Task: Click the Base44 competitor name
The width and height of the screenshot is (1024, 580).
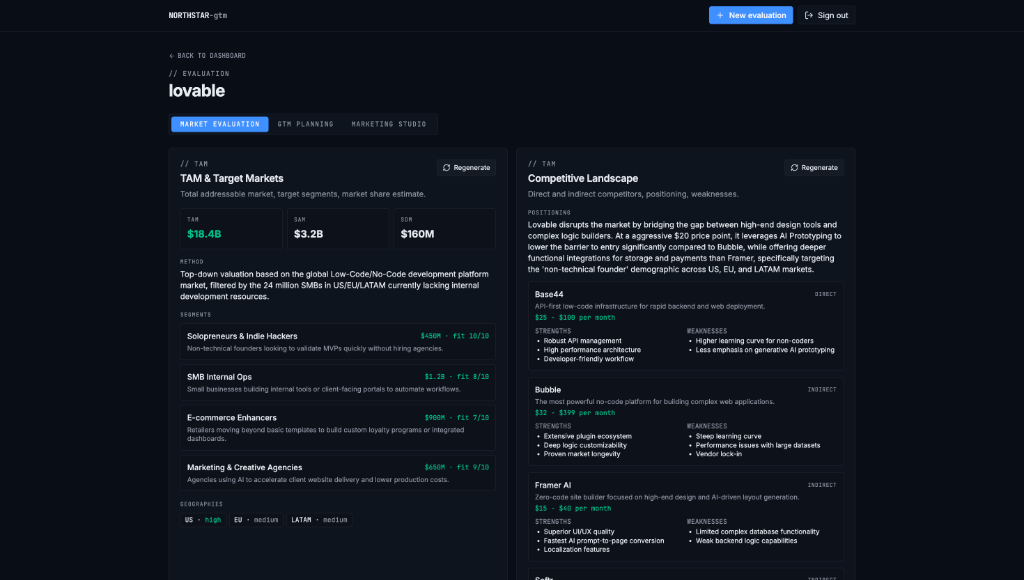Action: [549, 295]
